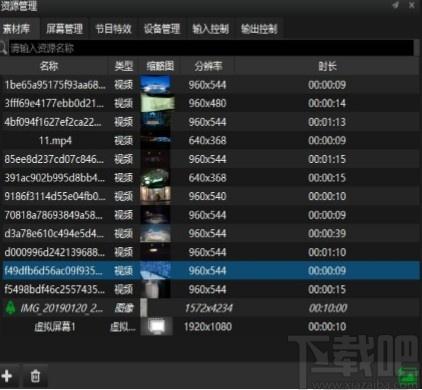This screenshot has width=422, height=390.
Task: Sort by the 名称 column header
Action: click(49, 66)
